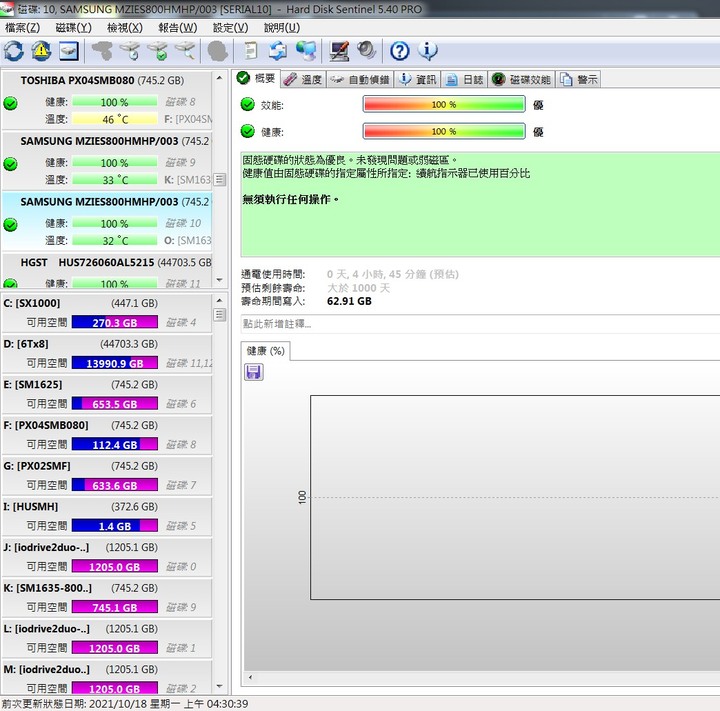Viewport: 720px width, 711px height.
Task: Click the graph horizontal scroll left arrow
Action: coord(250,677)
